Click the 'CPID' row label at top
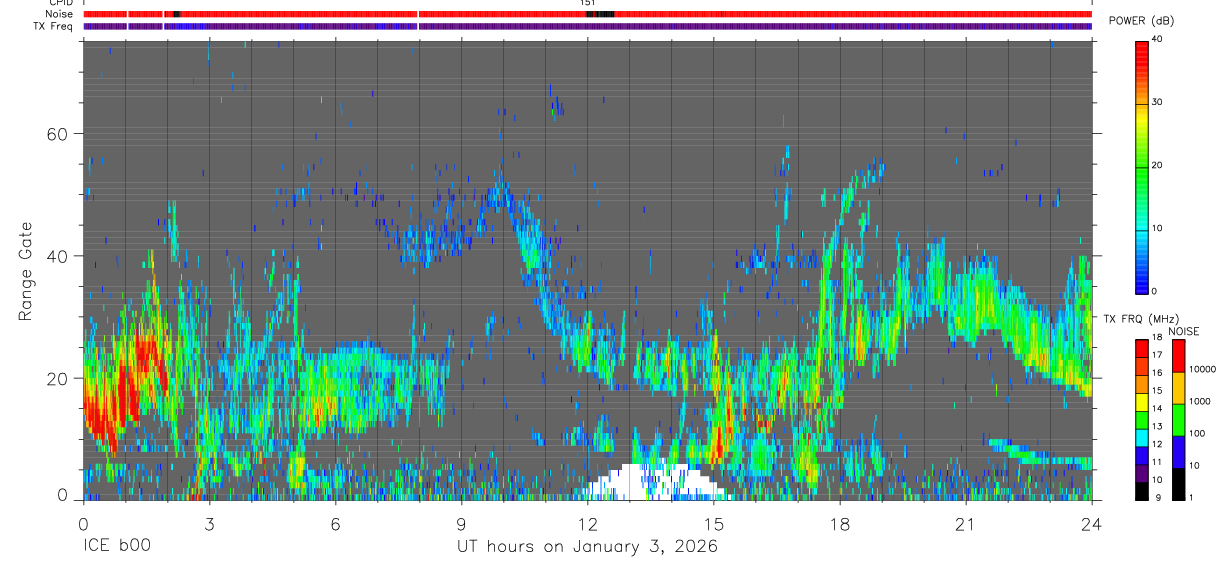The image size is (1228, 567). pyautogui.click(x=61, y=3)
